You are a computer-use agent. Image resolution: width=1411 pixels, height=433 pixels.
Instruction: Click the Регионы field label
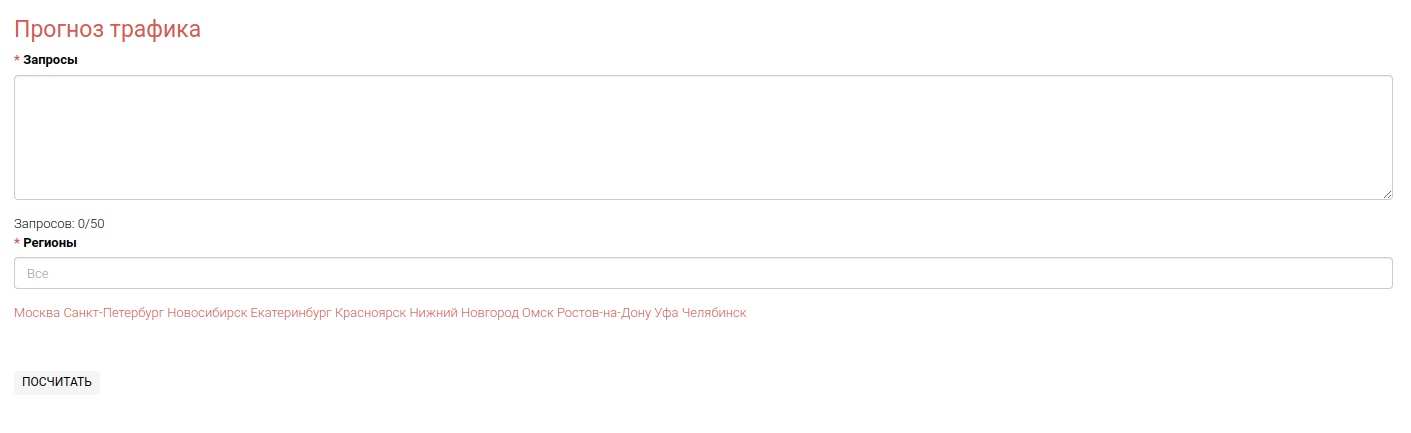tap(50, 242)
